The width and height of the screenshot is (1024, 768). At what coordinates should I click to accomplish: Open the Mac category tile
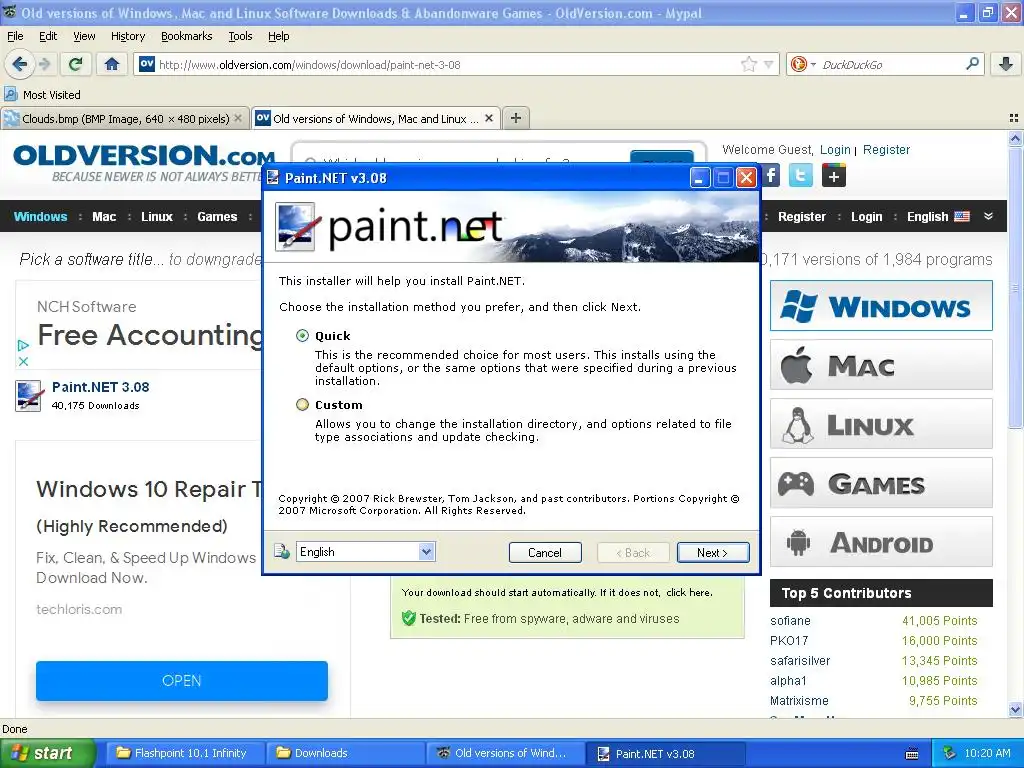[x=881, y=365]
